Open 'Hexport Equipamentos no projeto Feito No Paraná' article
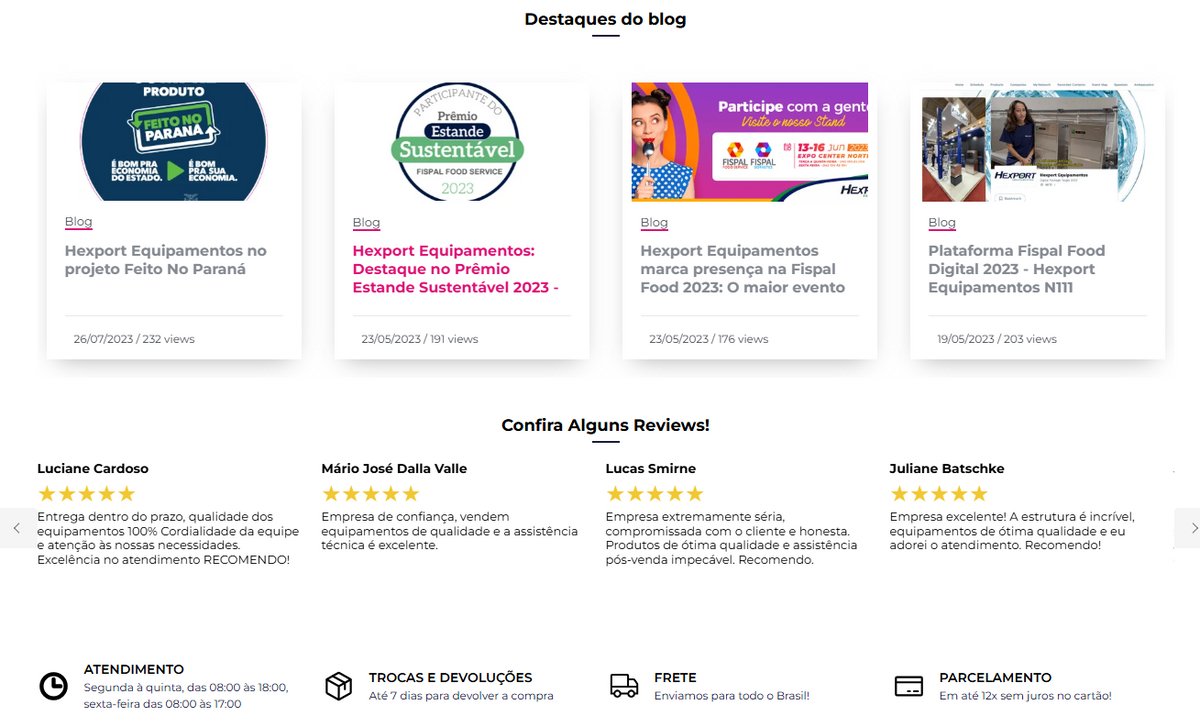This screenshot has height=727, width=1200. click(166, 260)
